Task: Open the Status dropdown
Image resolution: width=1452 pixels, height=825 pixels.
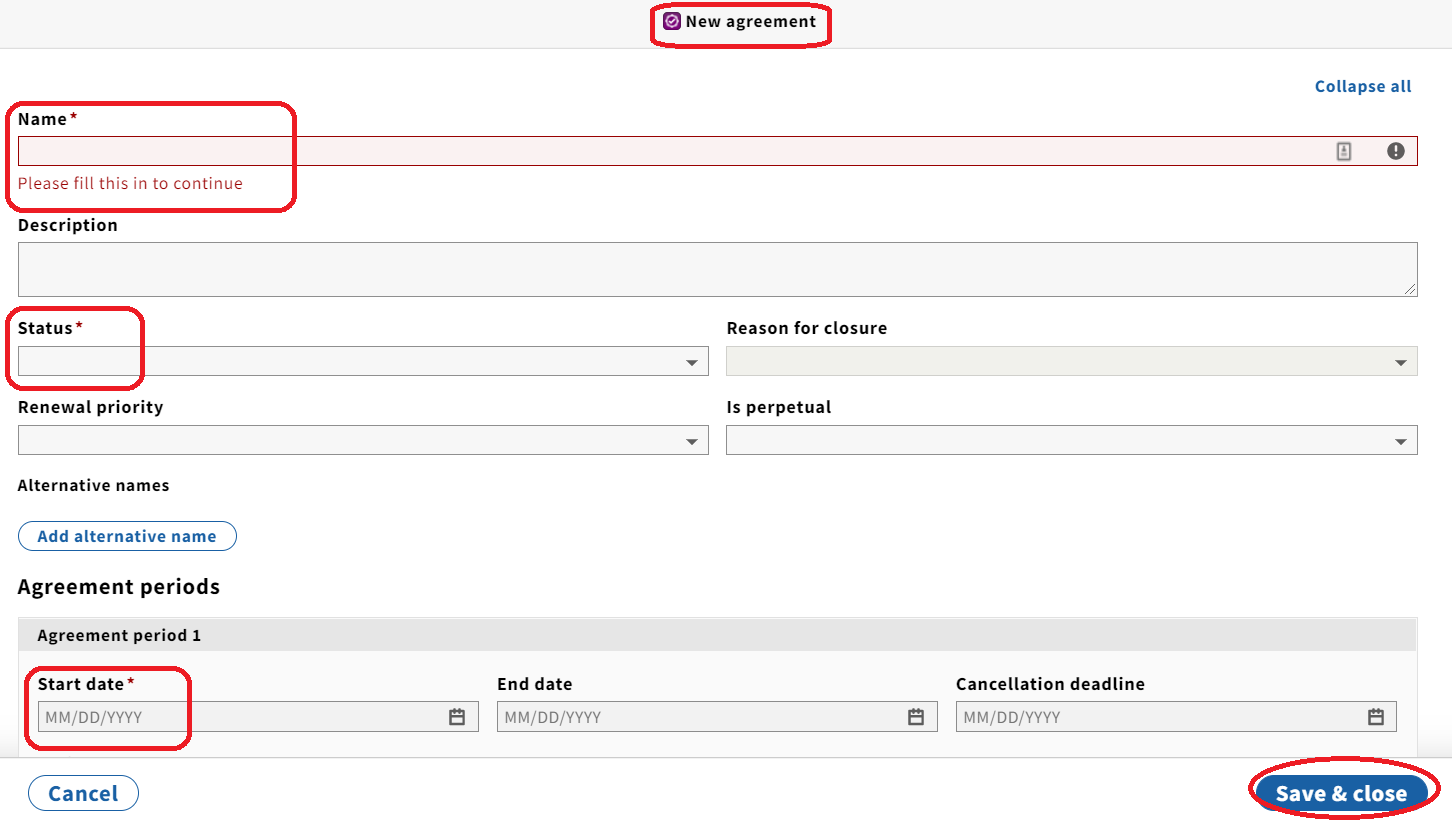Action: [x=363, y=361]
